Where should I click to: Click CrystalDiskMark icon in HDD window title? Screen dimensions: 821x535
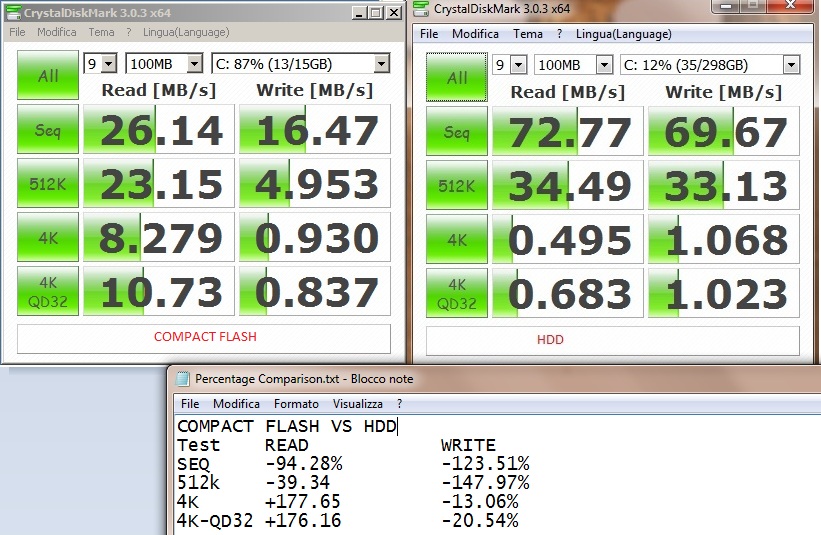(422, 9)
